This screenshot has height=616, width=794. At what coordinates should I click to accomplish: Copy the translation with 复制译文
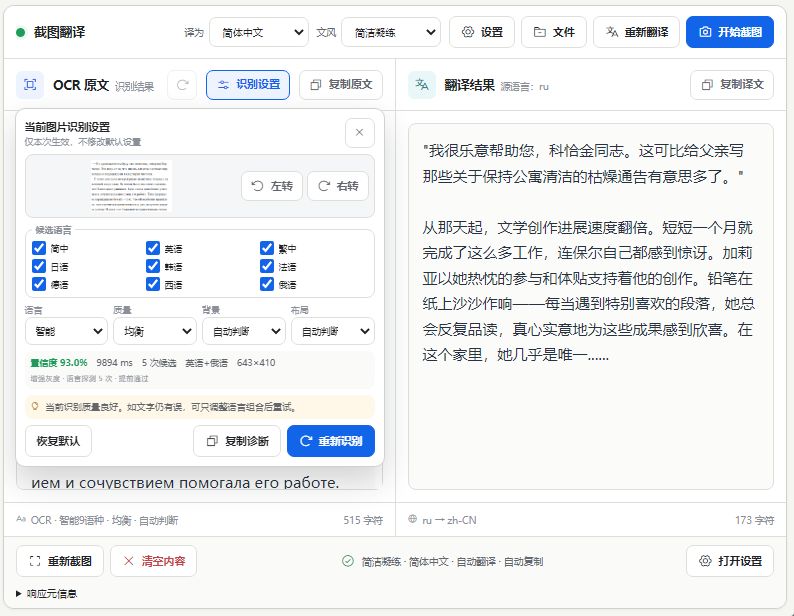732,85
